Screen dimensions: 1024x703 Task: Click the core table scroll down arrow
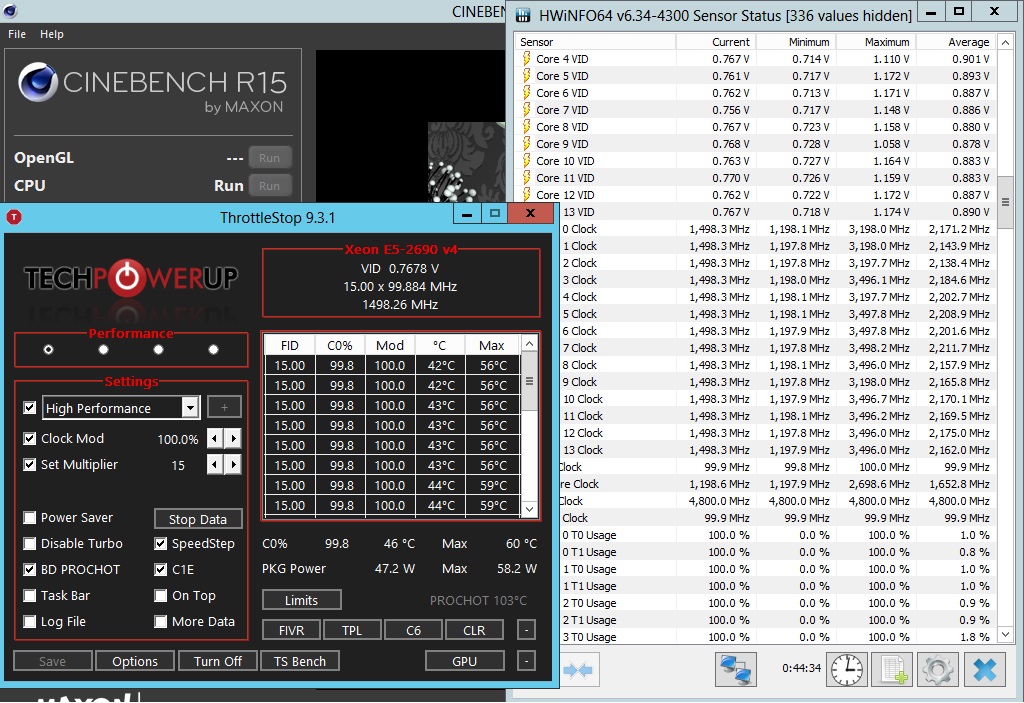[x=530, y=509]
